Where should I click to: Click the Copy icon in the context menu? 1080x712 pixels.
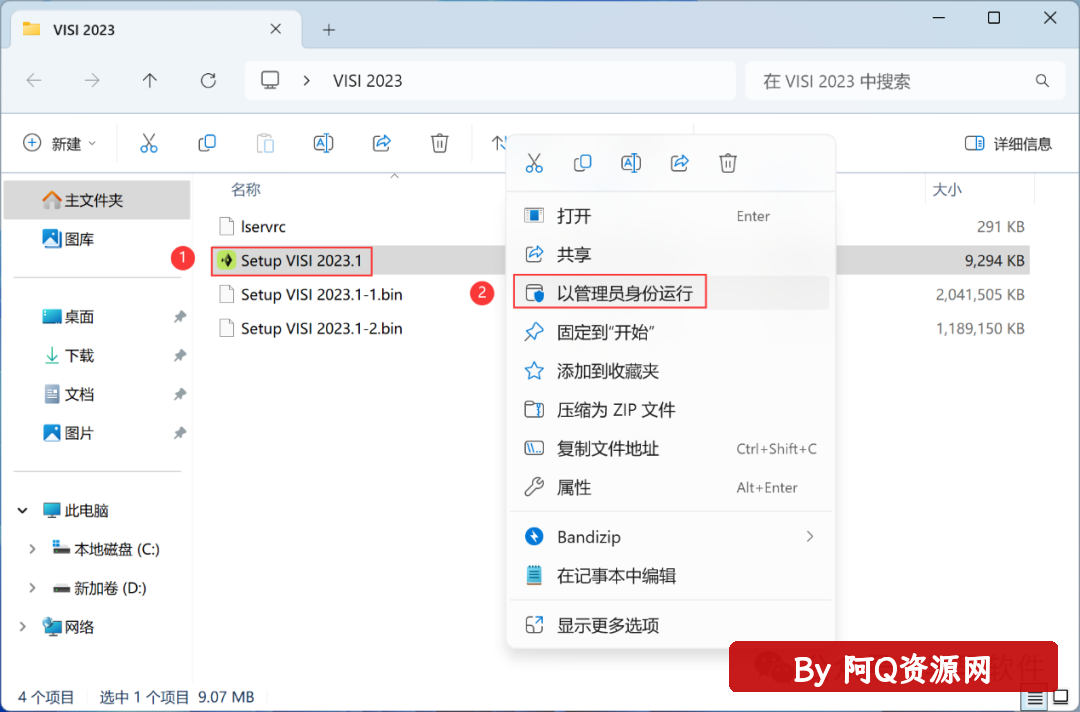coord(583,163)
